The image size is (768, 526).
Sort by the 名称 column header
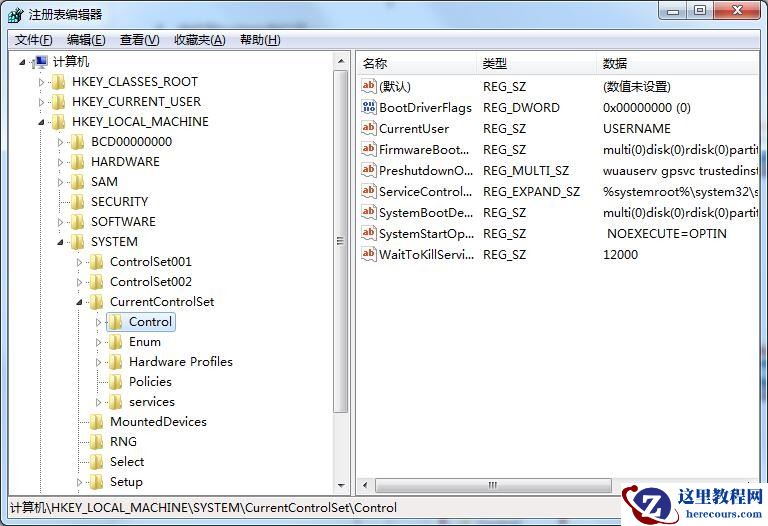[x=417, y=63]
